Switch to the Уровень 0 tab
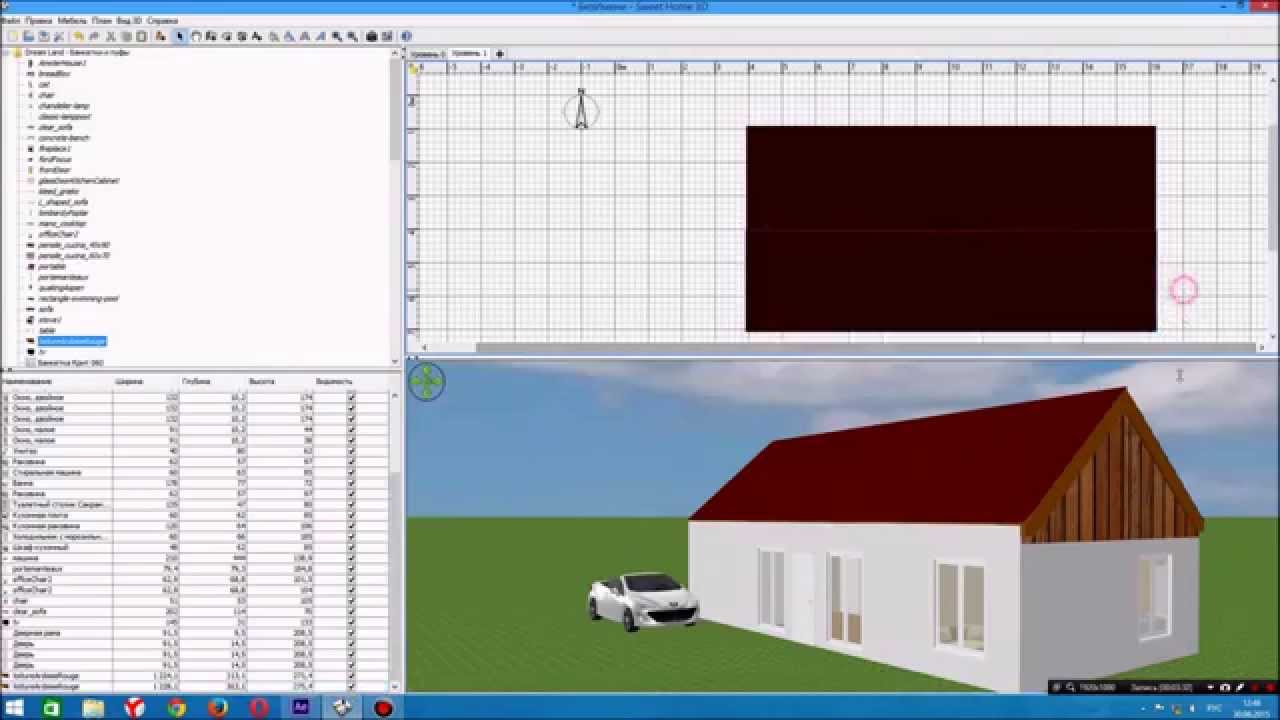 tap(427, 54)
